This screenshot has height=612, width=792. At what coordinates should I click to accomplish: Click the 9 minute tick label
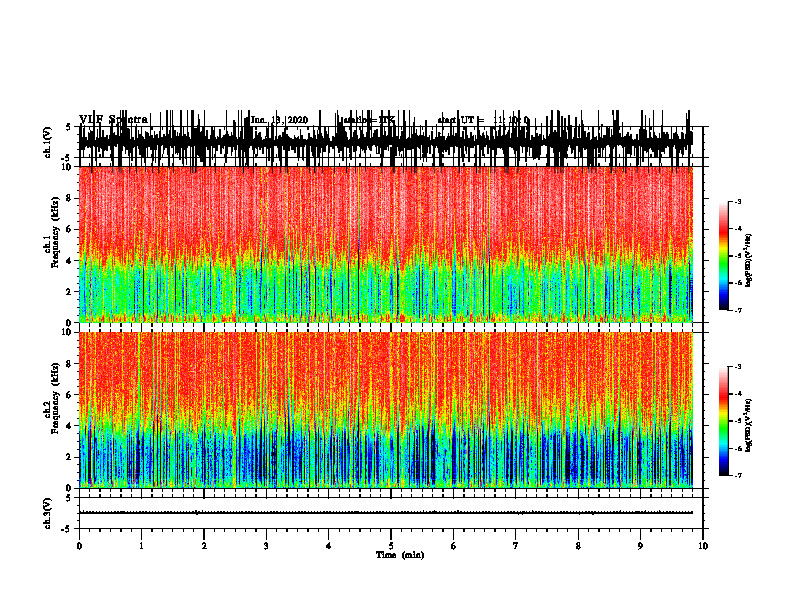click(640, 546)
